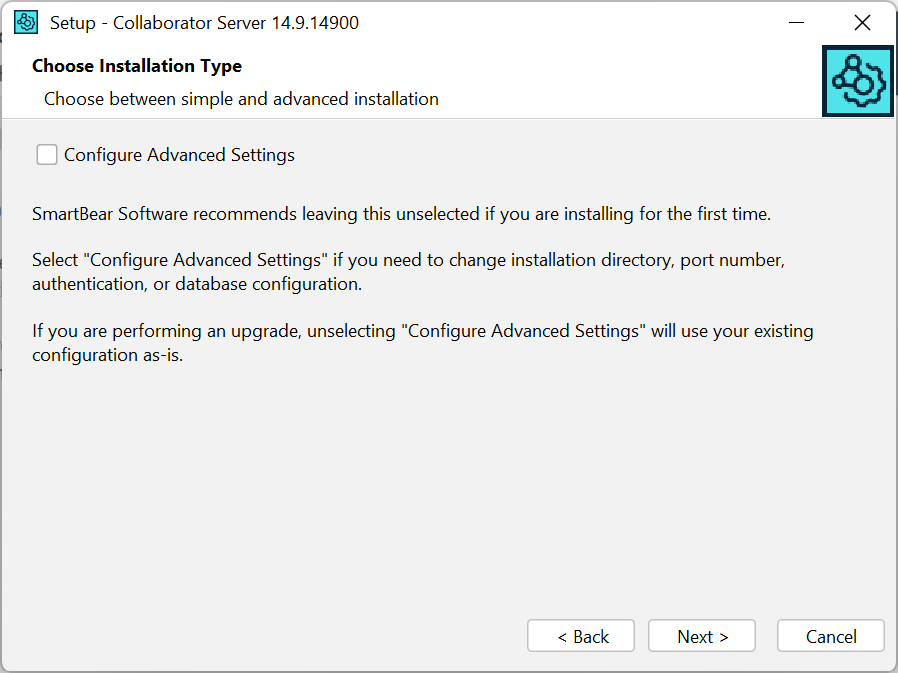Go back to the previous step
Image resolution: width=898 pixels, height=673 pixels.
click(x=580, y=635)
